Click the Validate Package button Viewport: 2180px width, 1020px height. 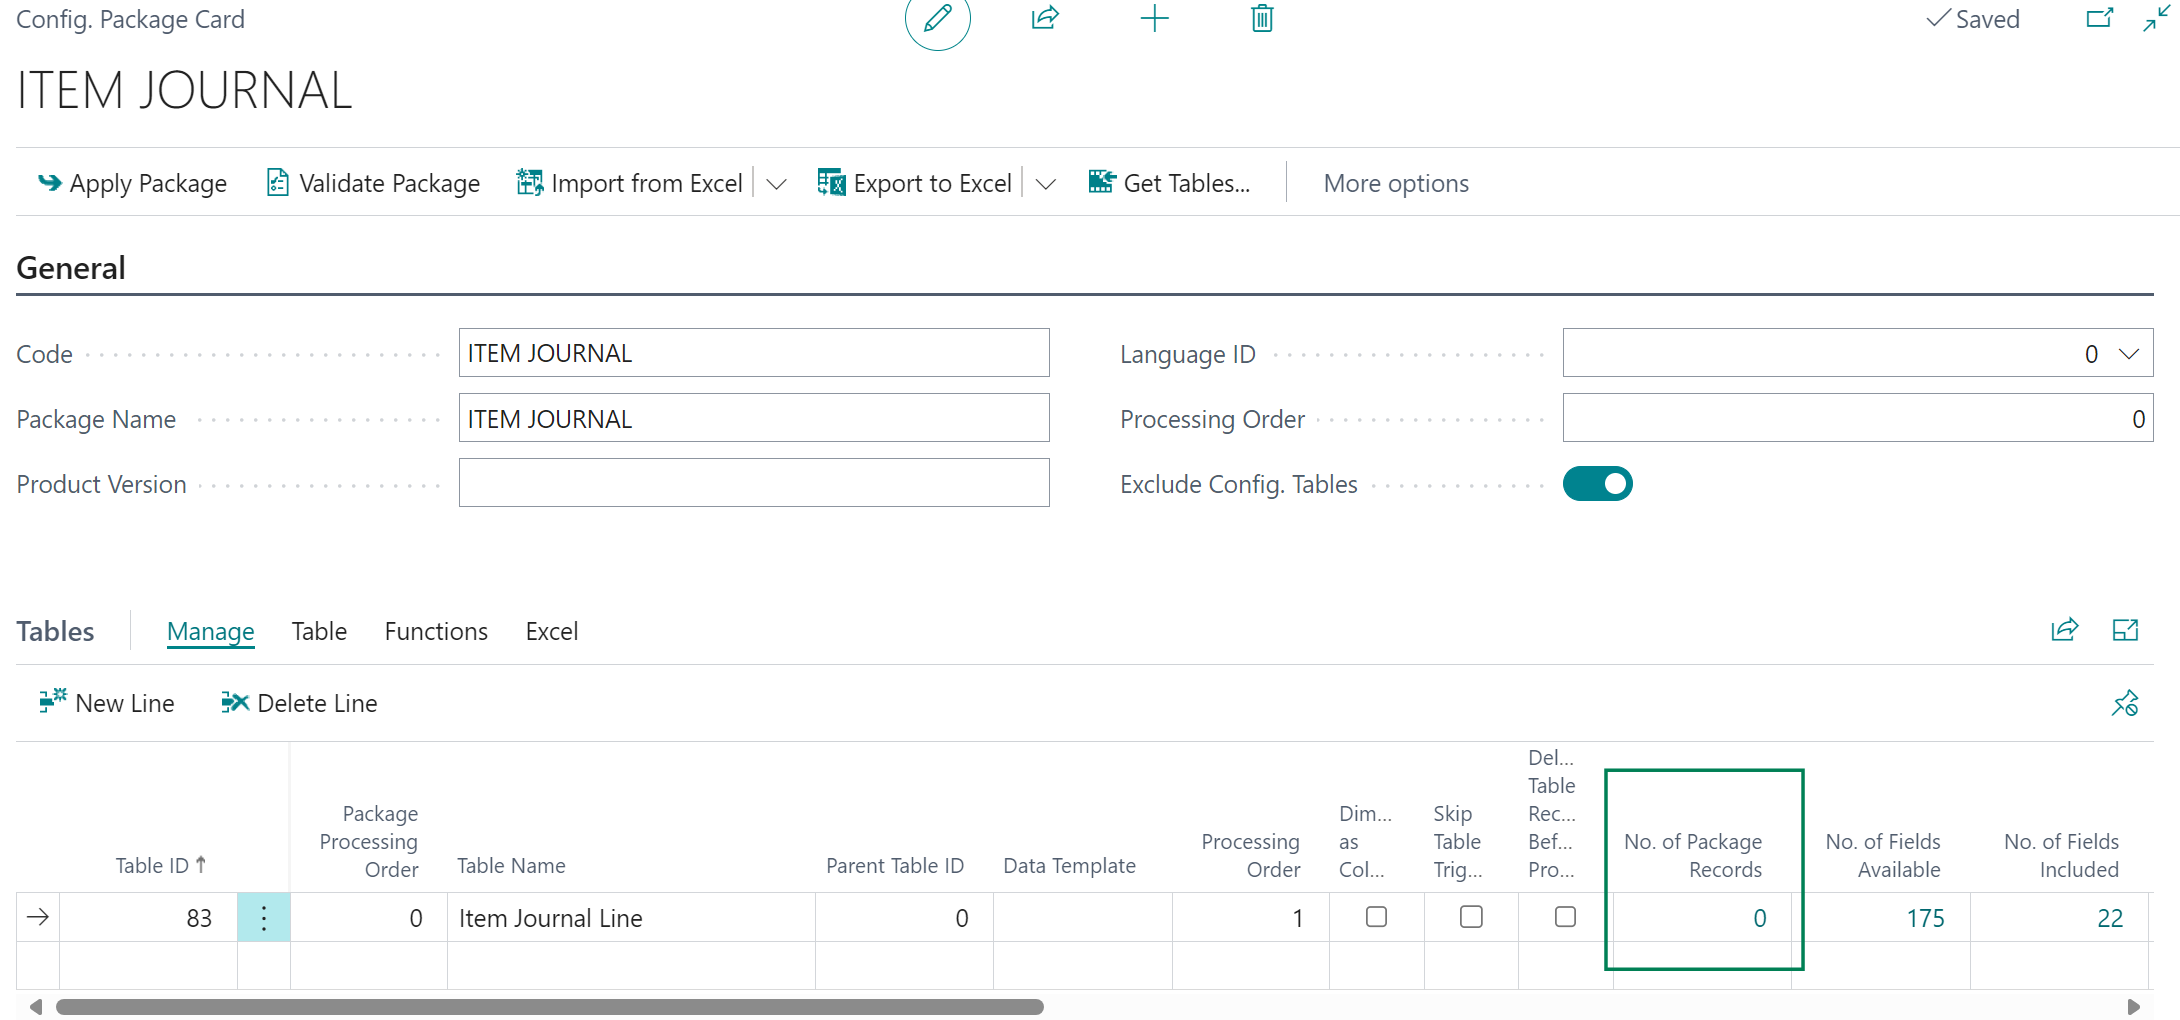point(373,184)
